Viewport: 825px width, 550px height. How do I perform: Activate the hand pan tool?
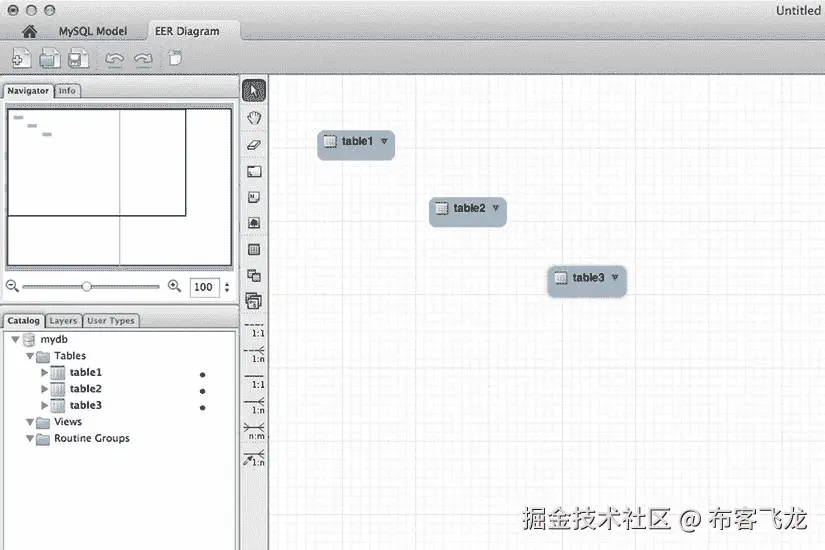tap(254, 118)
